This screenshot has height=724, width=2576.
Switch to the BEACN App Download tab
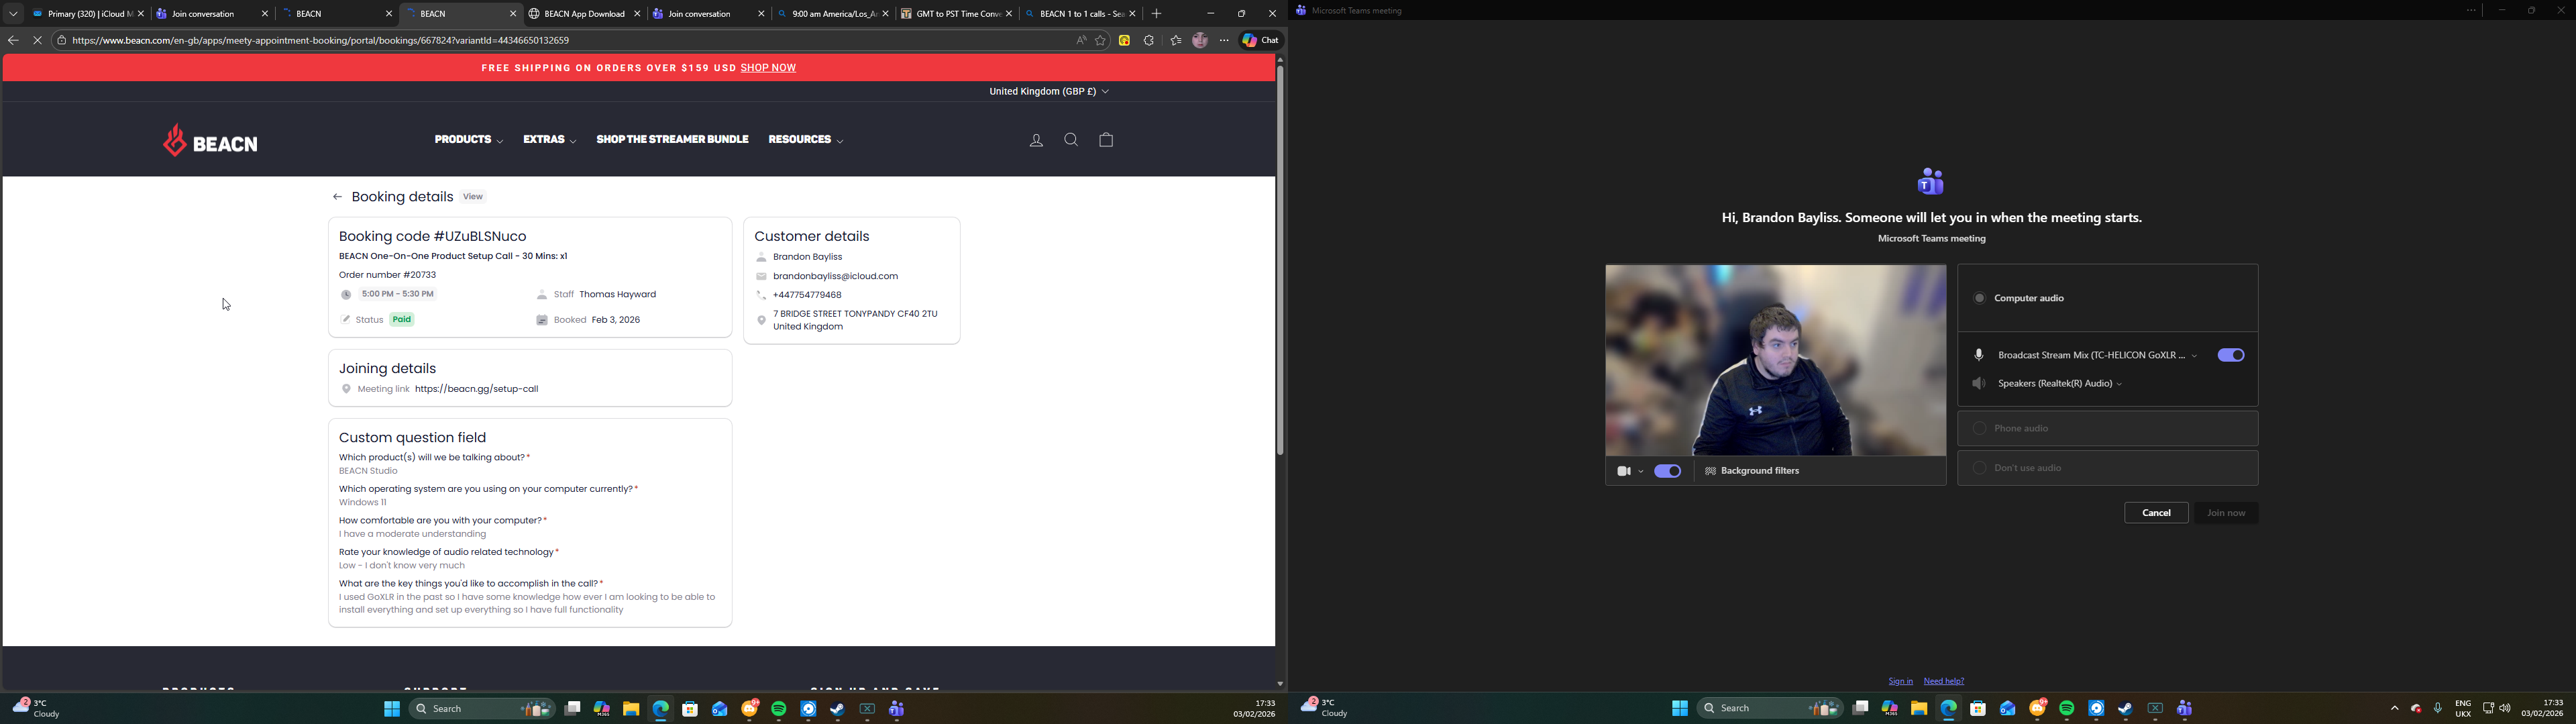click(x=584, y=14)
